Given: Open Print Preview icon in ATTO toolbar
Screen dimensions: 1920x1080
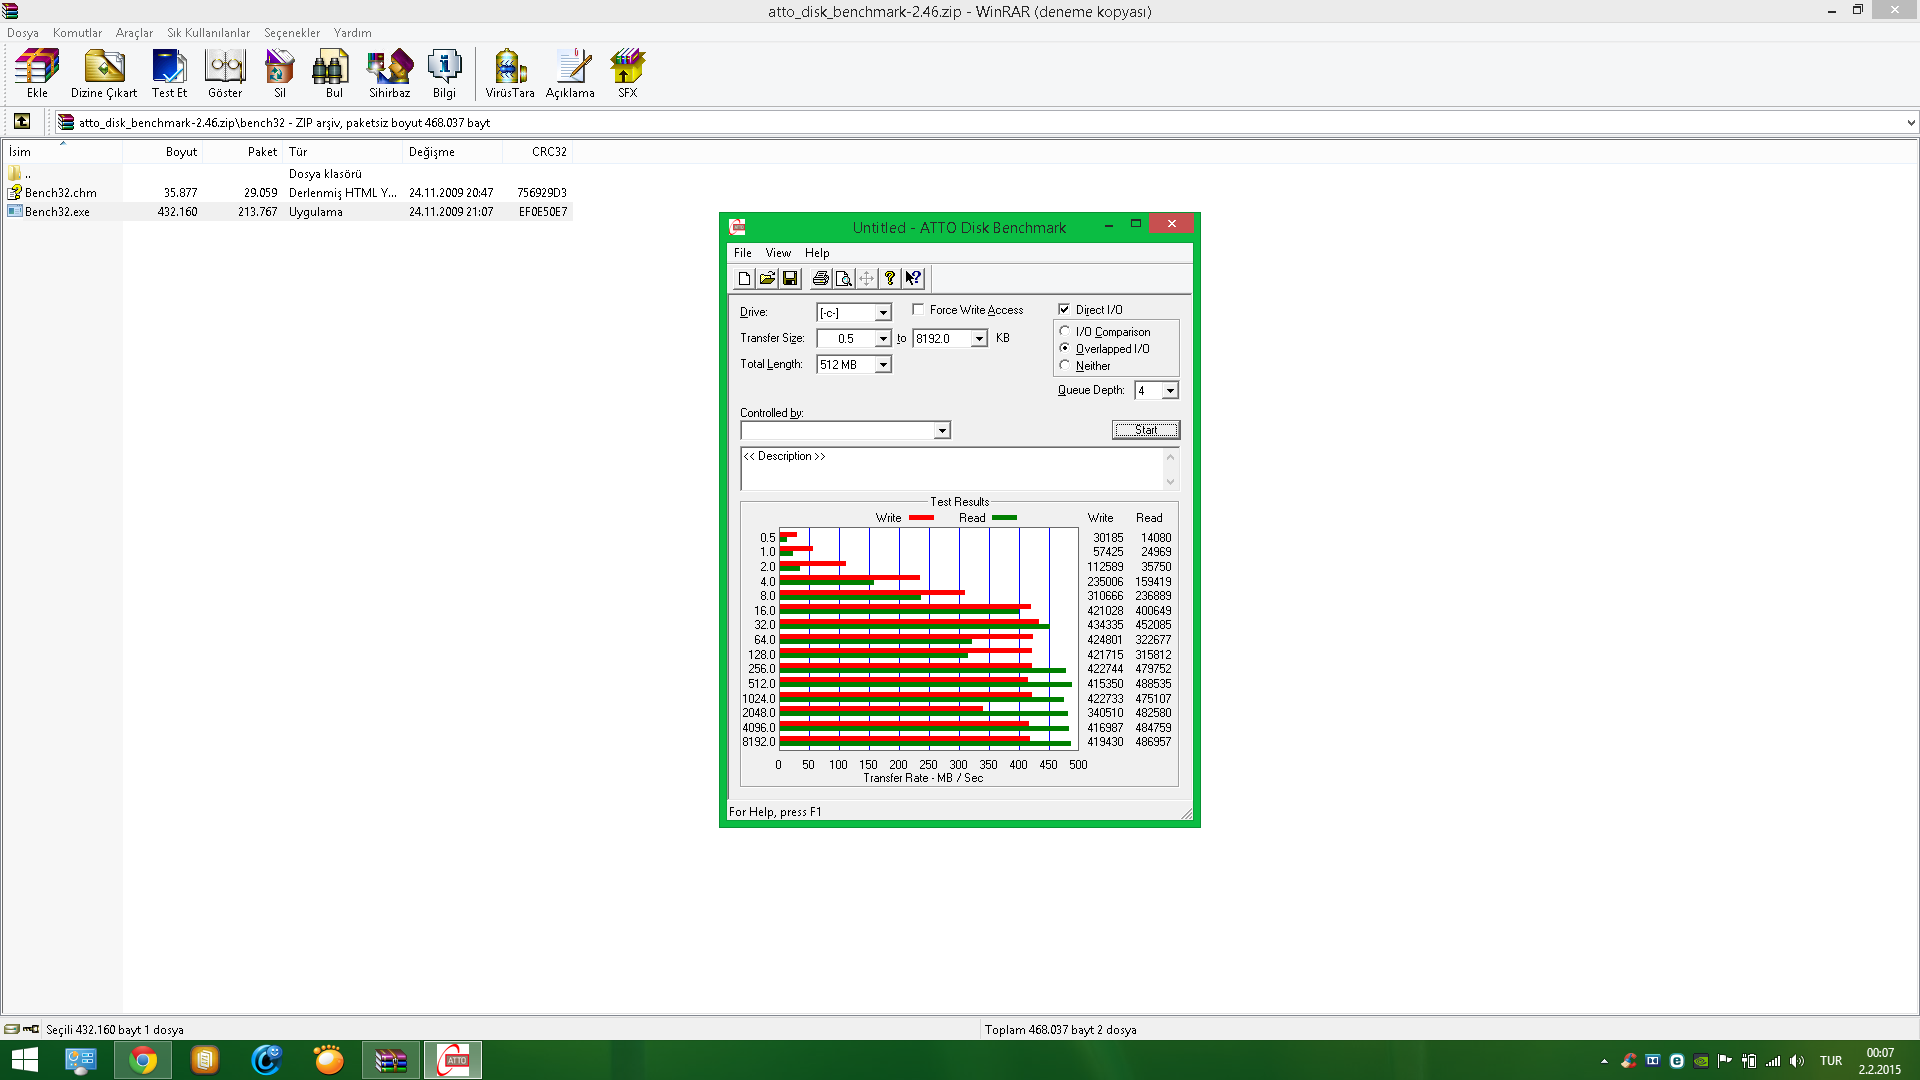Looking at the screenshot, I should [844, 279].
